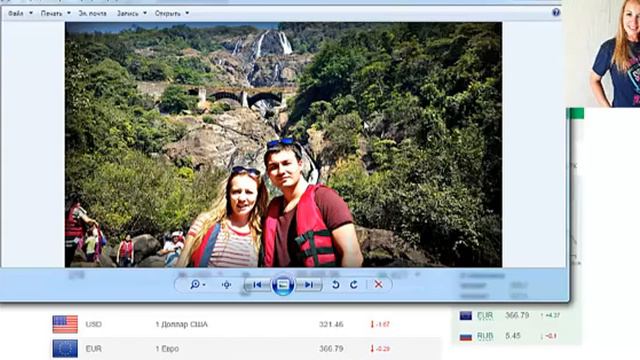Click the 366.79 rate in main table
Image resolution: width=640 pixels, height=360 pixels.
[331, 349]
